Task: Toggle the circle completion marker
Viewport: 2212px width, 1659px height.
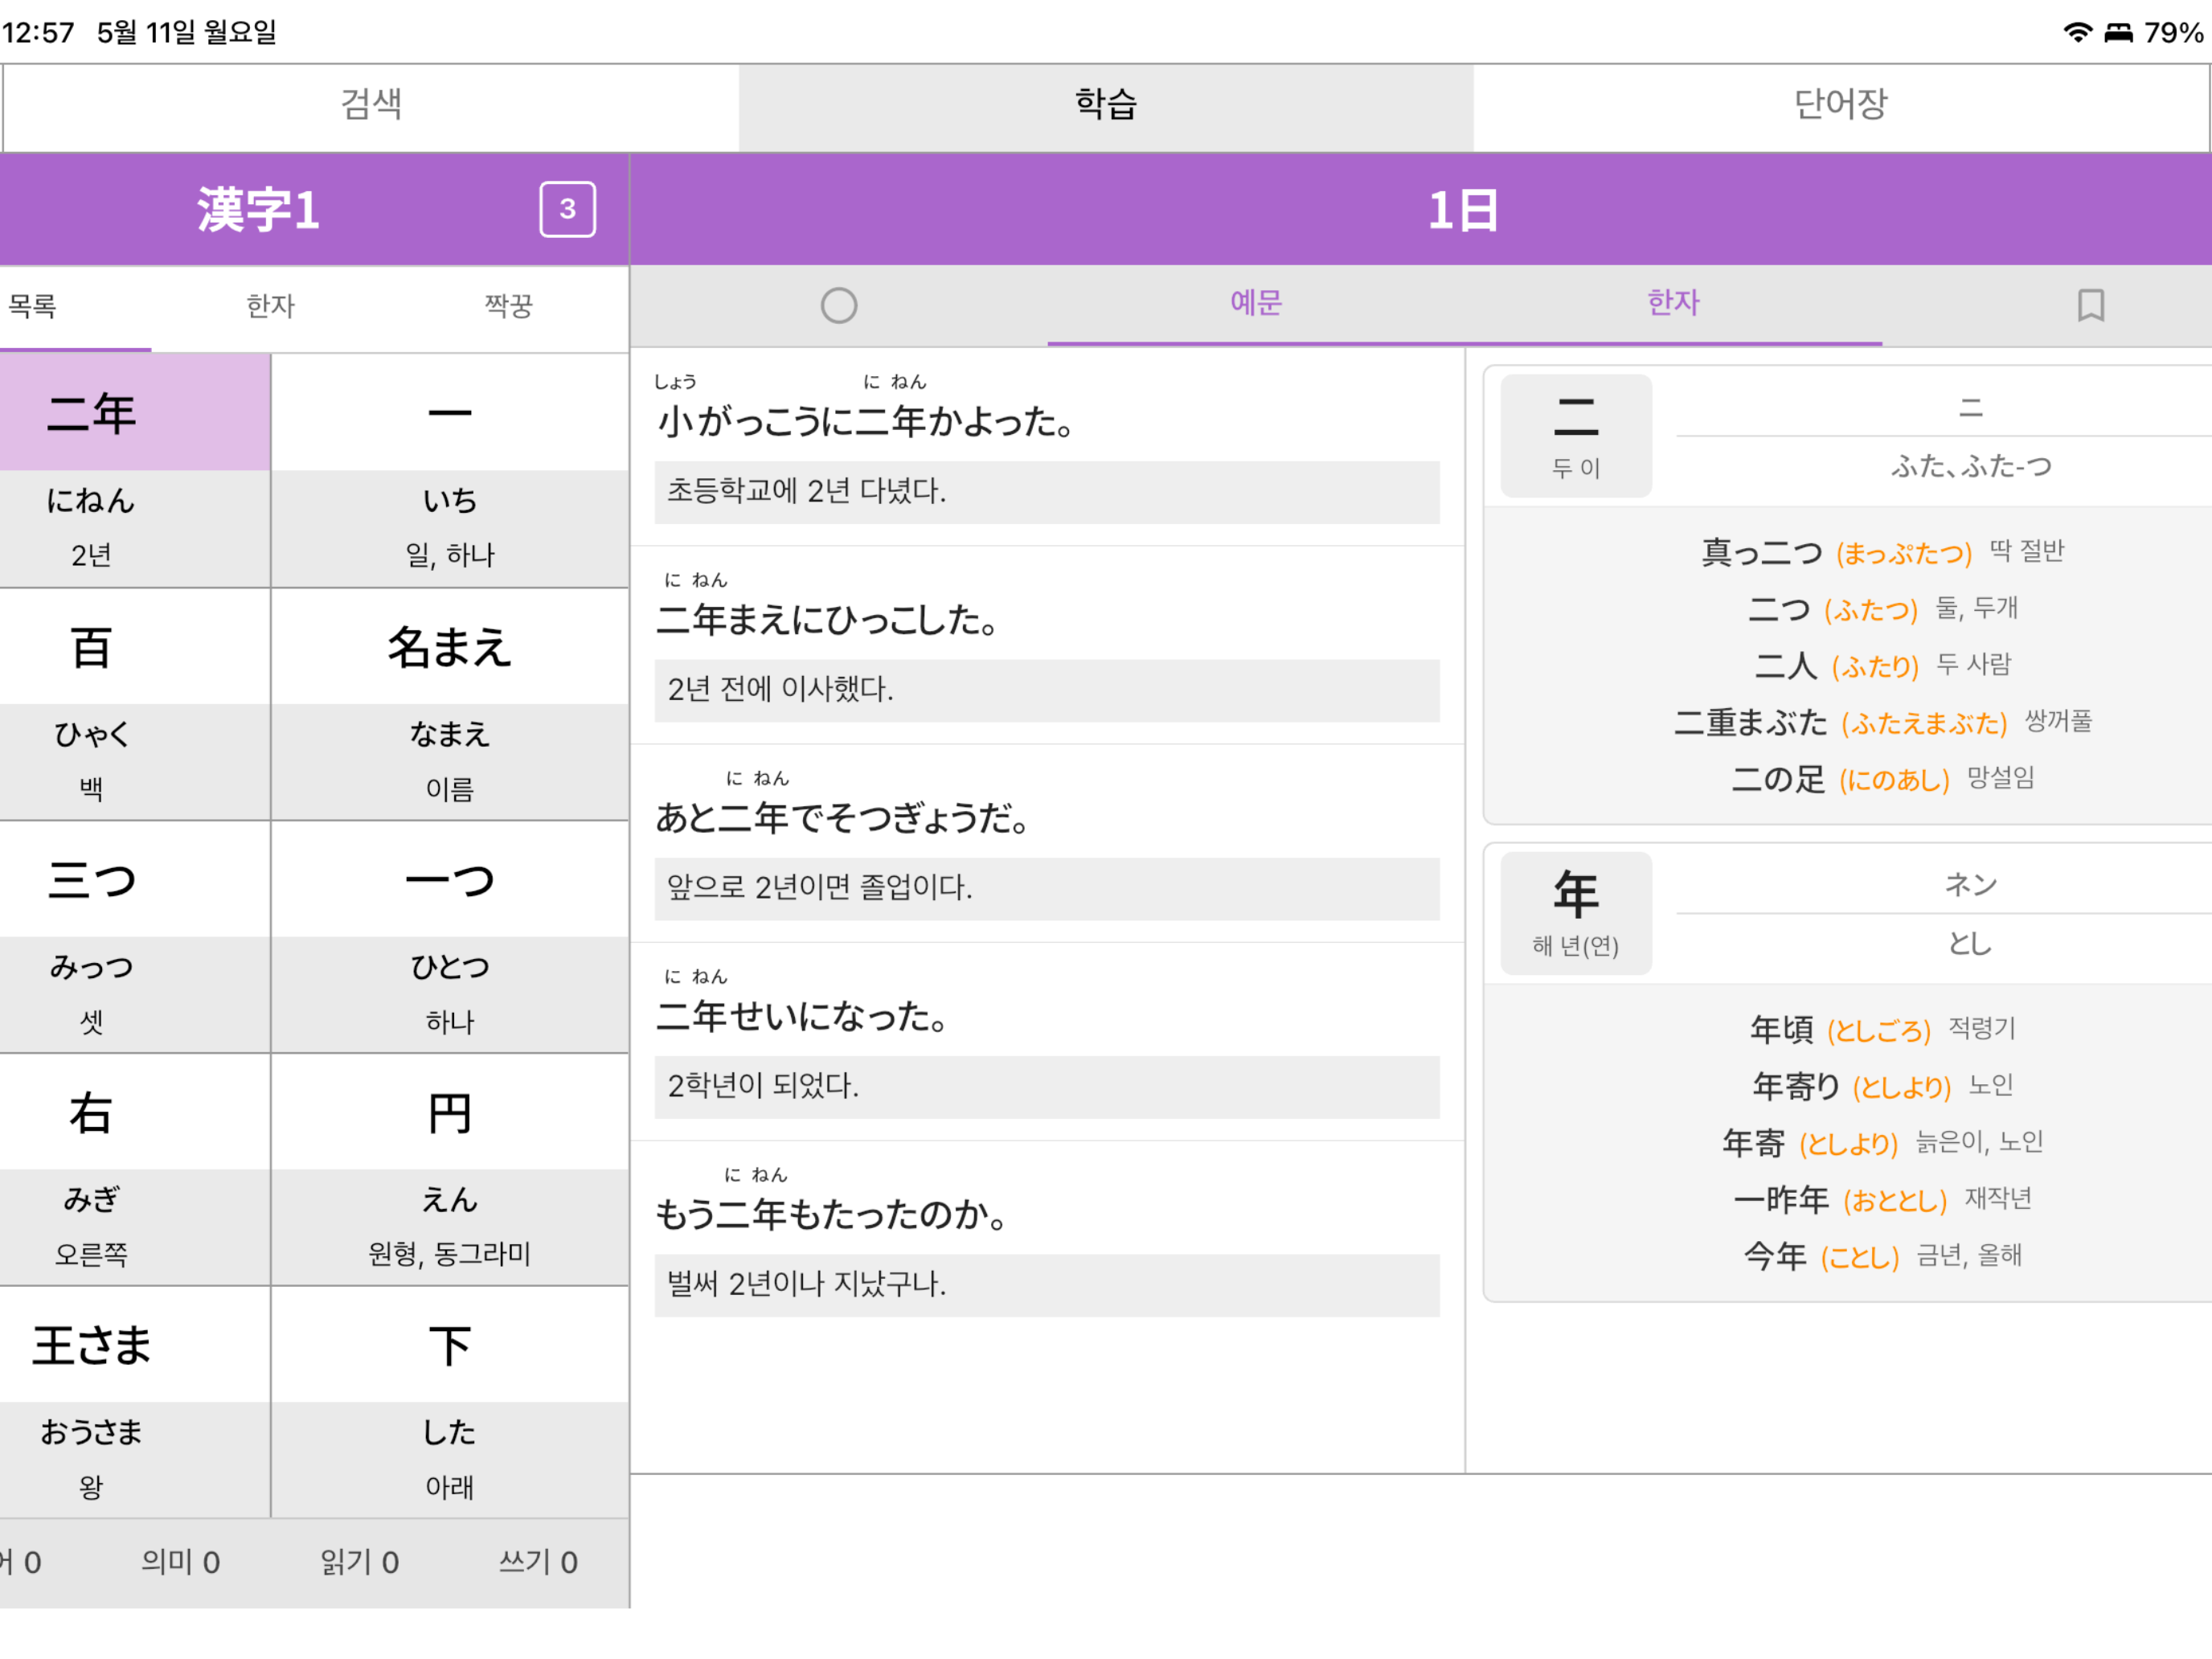Action: click(x=838, y=305)
